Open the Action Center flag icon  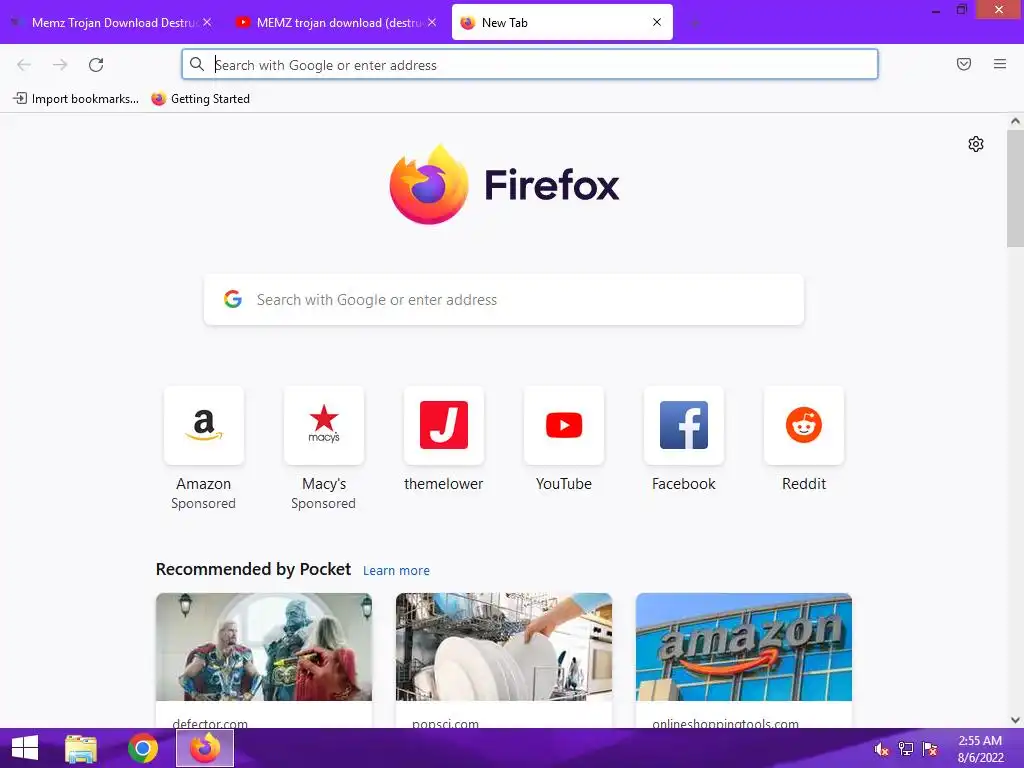pos(930,749)
